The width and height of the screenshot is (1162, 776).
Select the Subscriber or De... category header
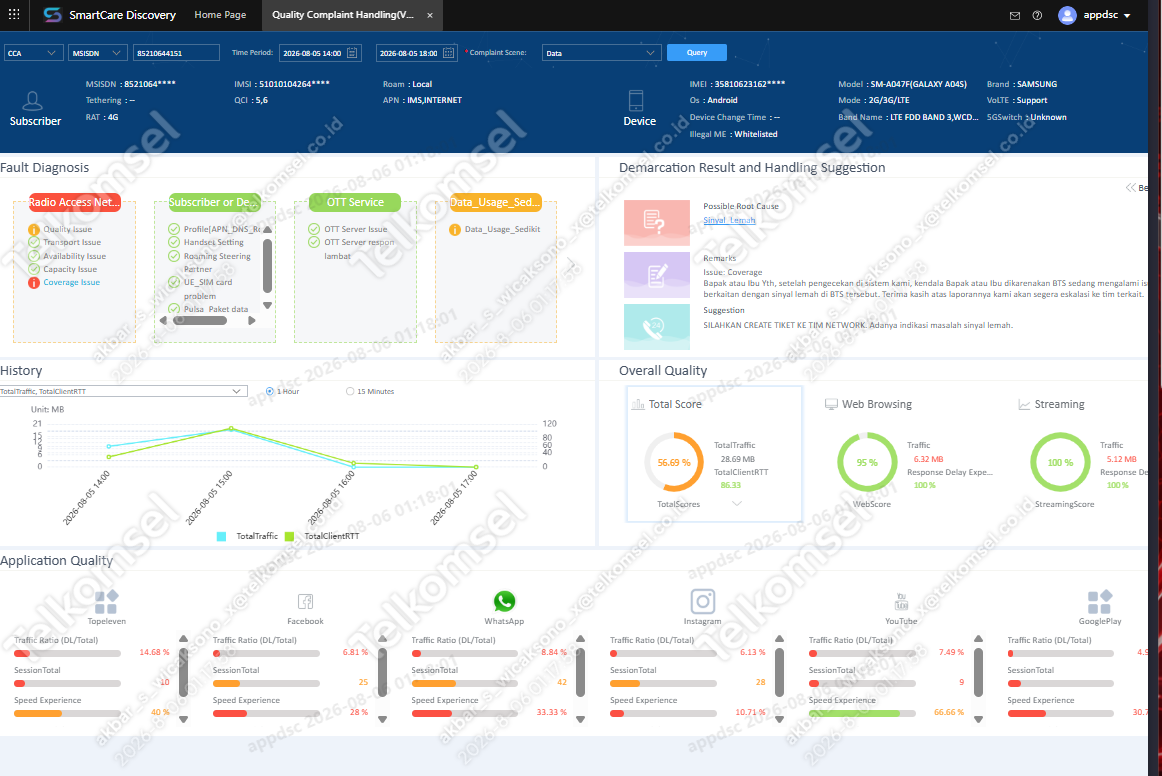214,202
